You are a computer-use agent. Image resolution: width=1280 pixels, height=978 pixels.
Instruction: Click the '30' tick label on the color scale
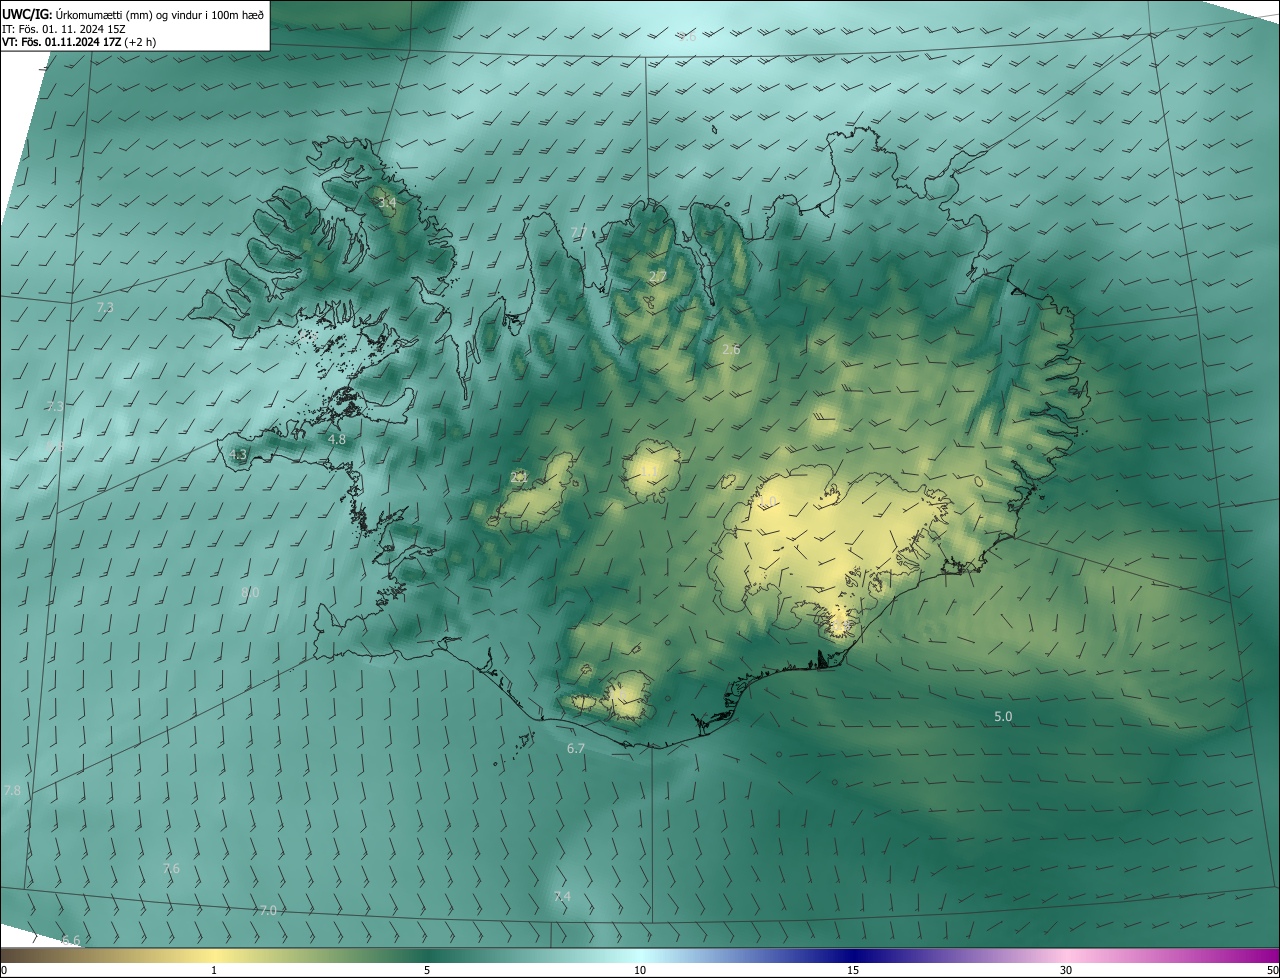point(1066,970)
